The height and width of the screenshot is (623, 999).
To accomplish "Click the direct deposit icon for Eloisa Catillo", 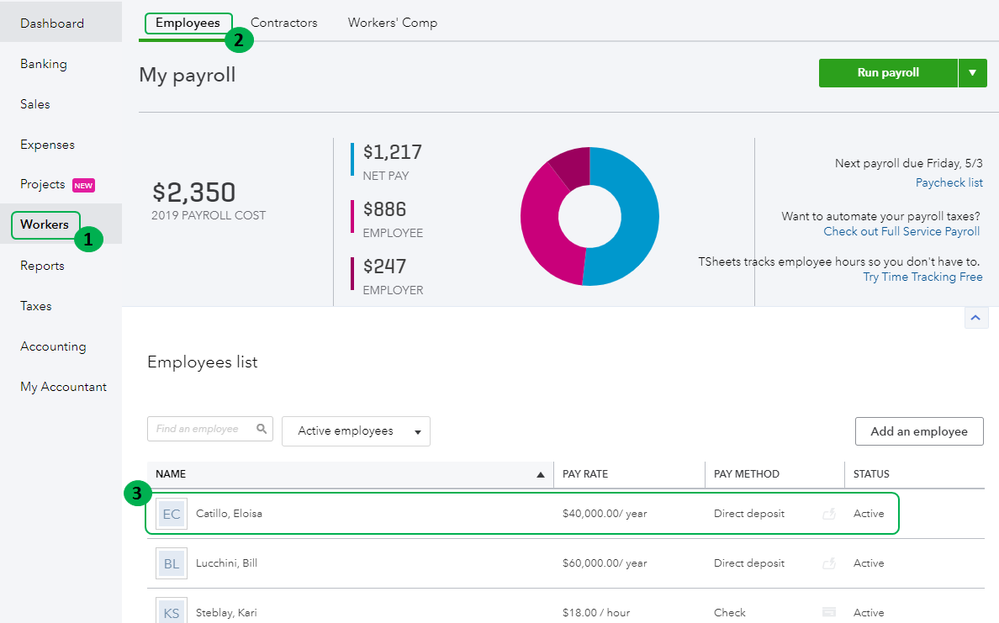I will pos(828,514).
